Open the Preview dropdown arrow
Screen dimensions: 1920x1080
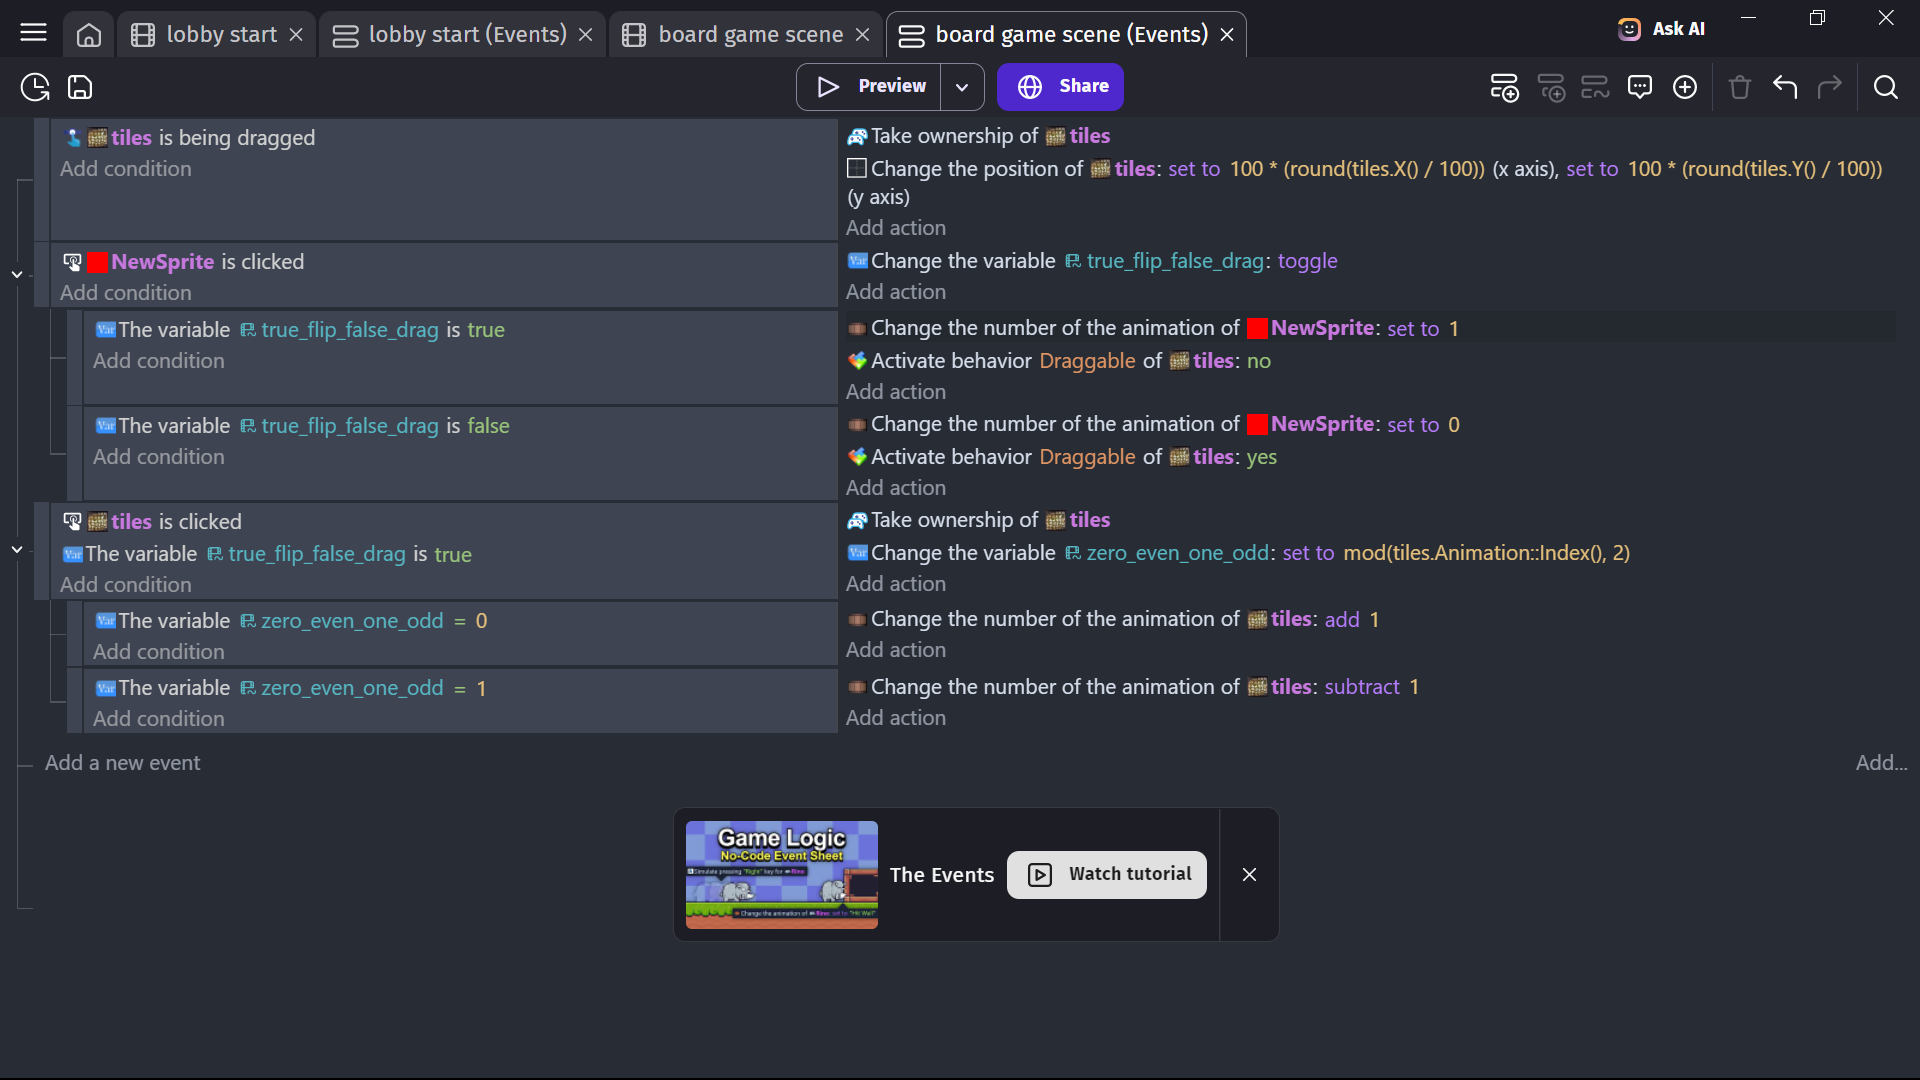point(962,87)
